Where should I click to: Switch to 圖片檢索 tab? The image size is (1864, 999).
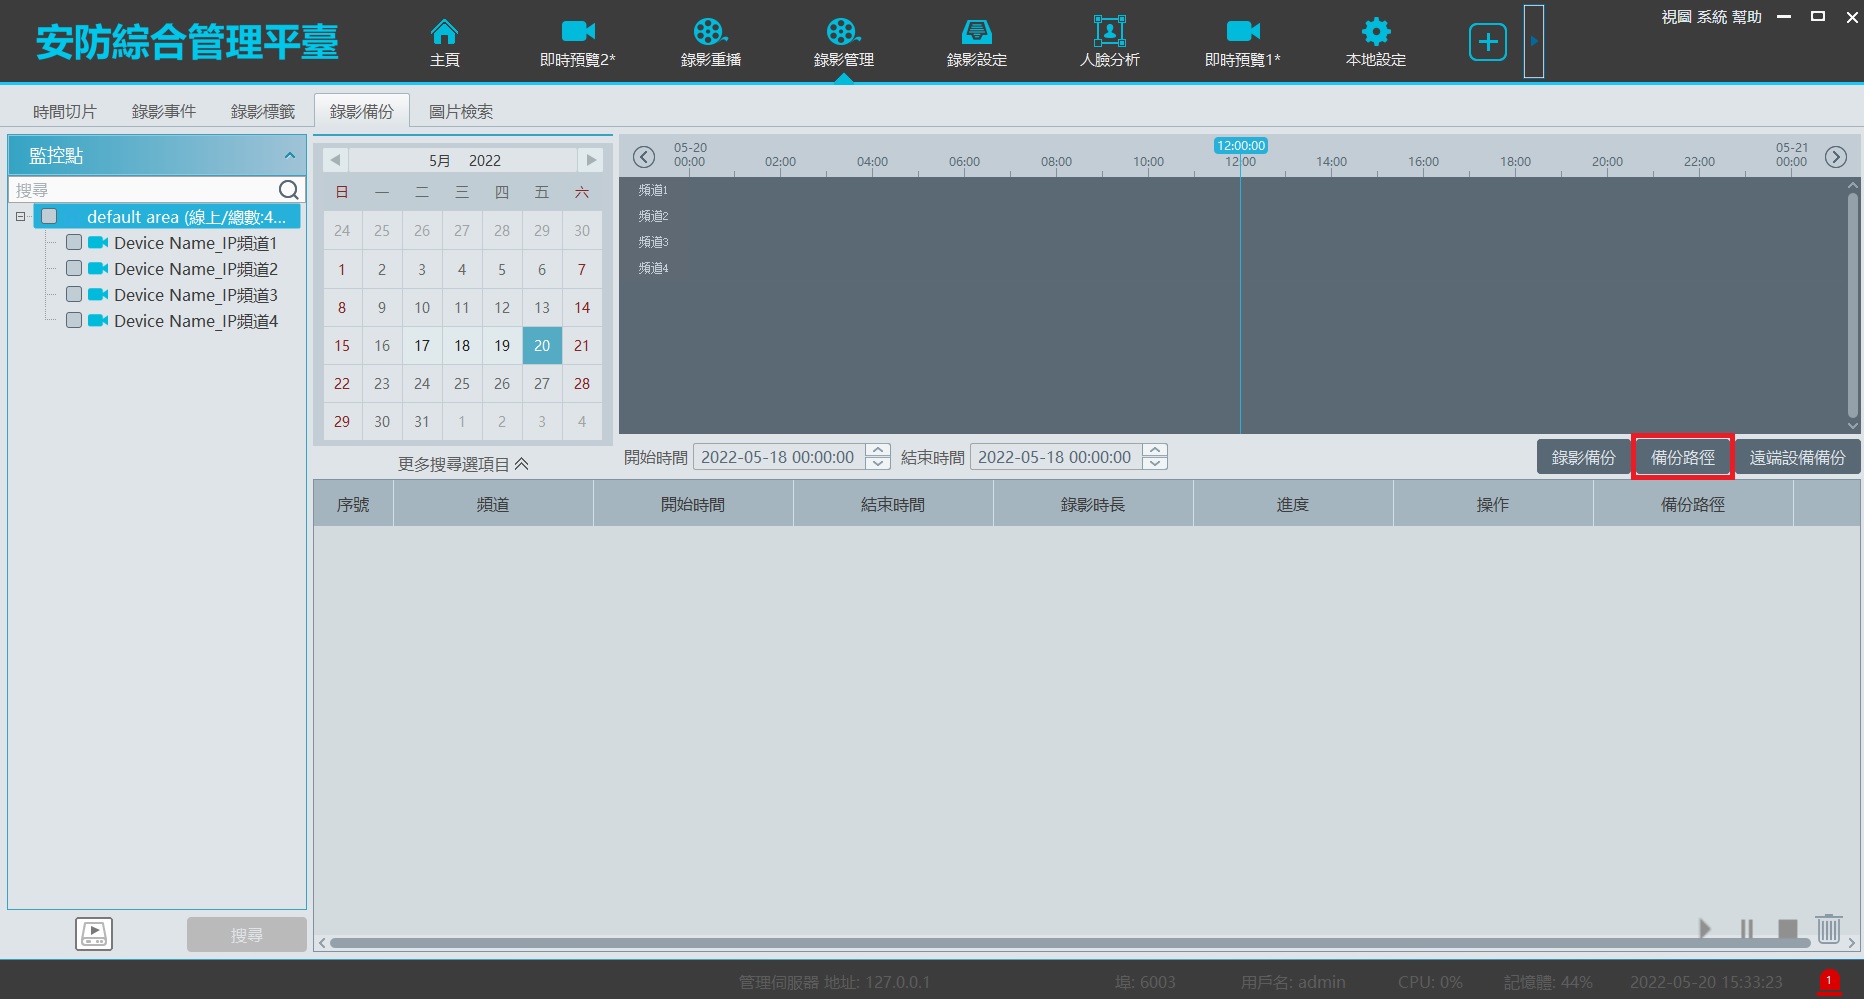[x=461, y=111]
